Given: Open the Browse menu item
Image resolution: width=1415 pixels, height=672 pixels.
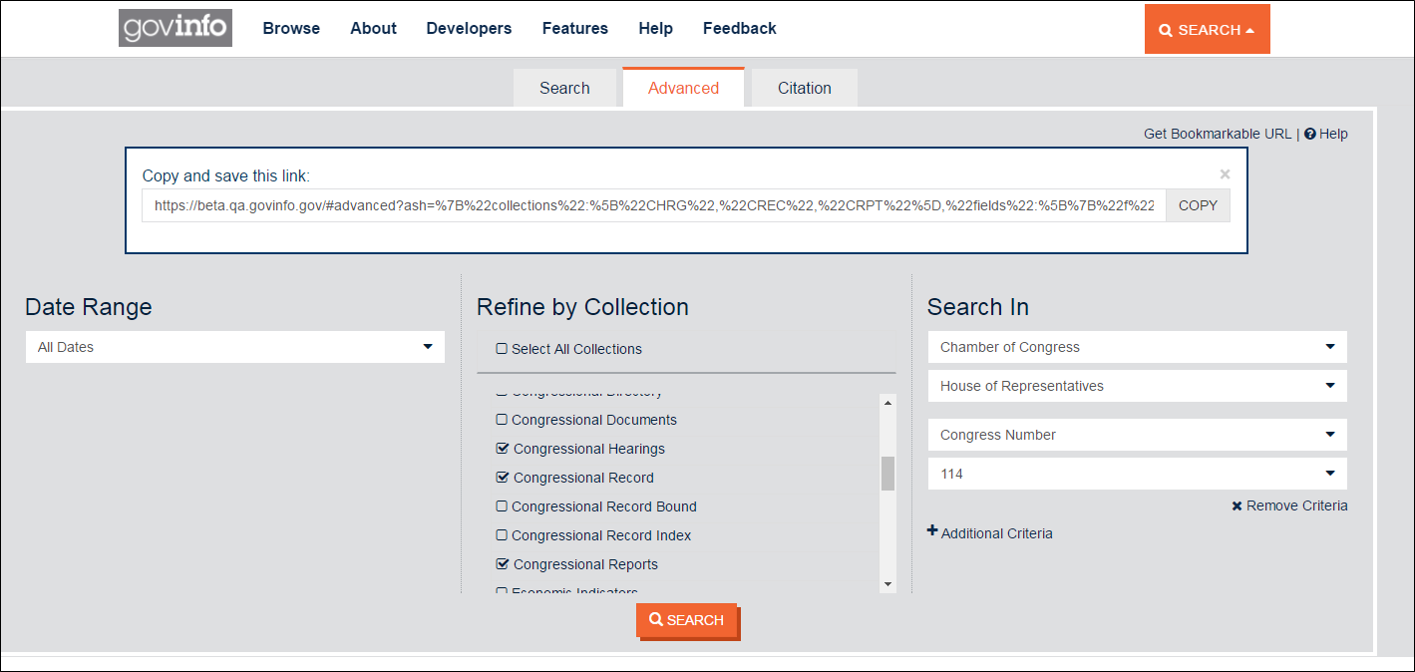Looking at the screenshot, I should click(291, 28).
